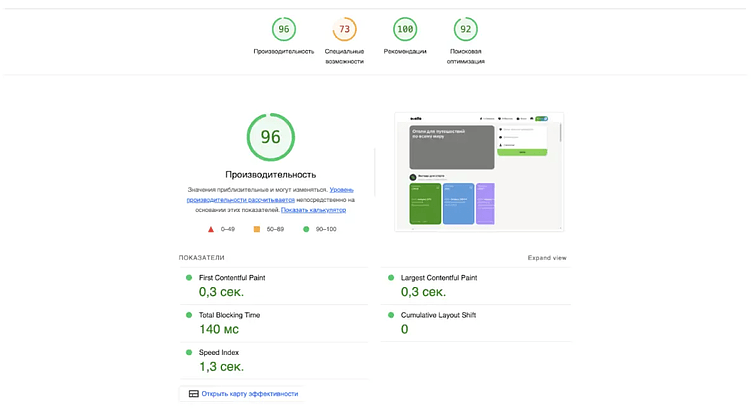This screenshot has height=412, width=751.
Task: Expand the Speed Index metric
Action: (274, 361)
